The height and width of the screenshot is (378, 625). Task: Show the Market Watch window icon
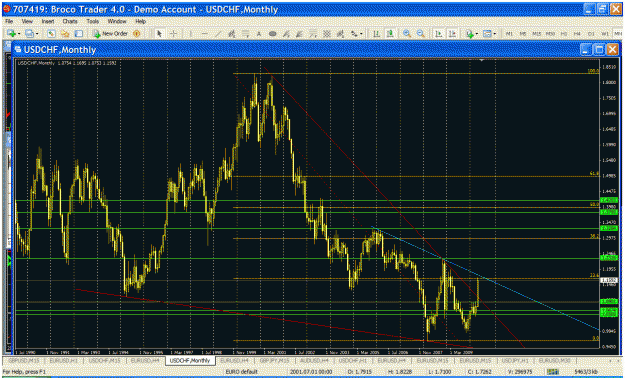tap(51, 34)
